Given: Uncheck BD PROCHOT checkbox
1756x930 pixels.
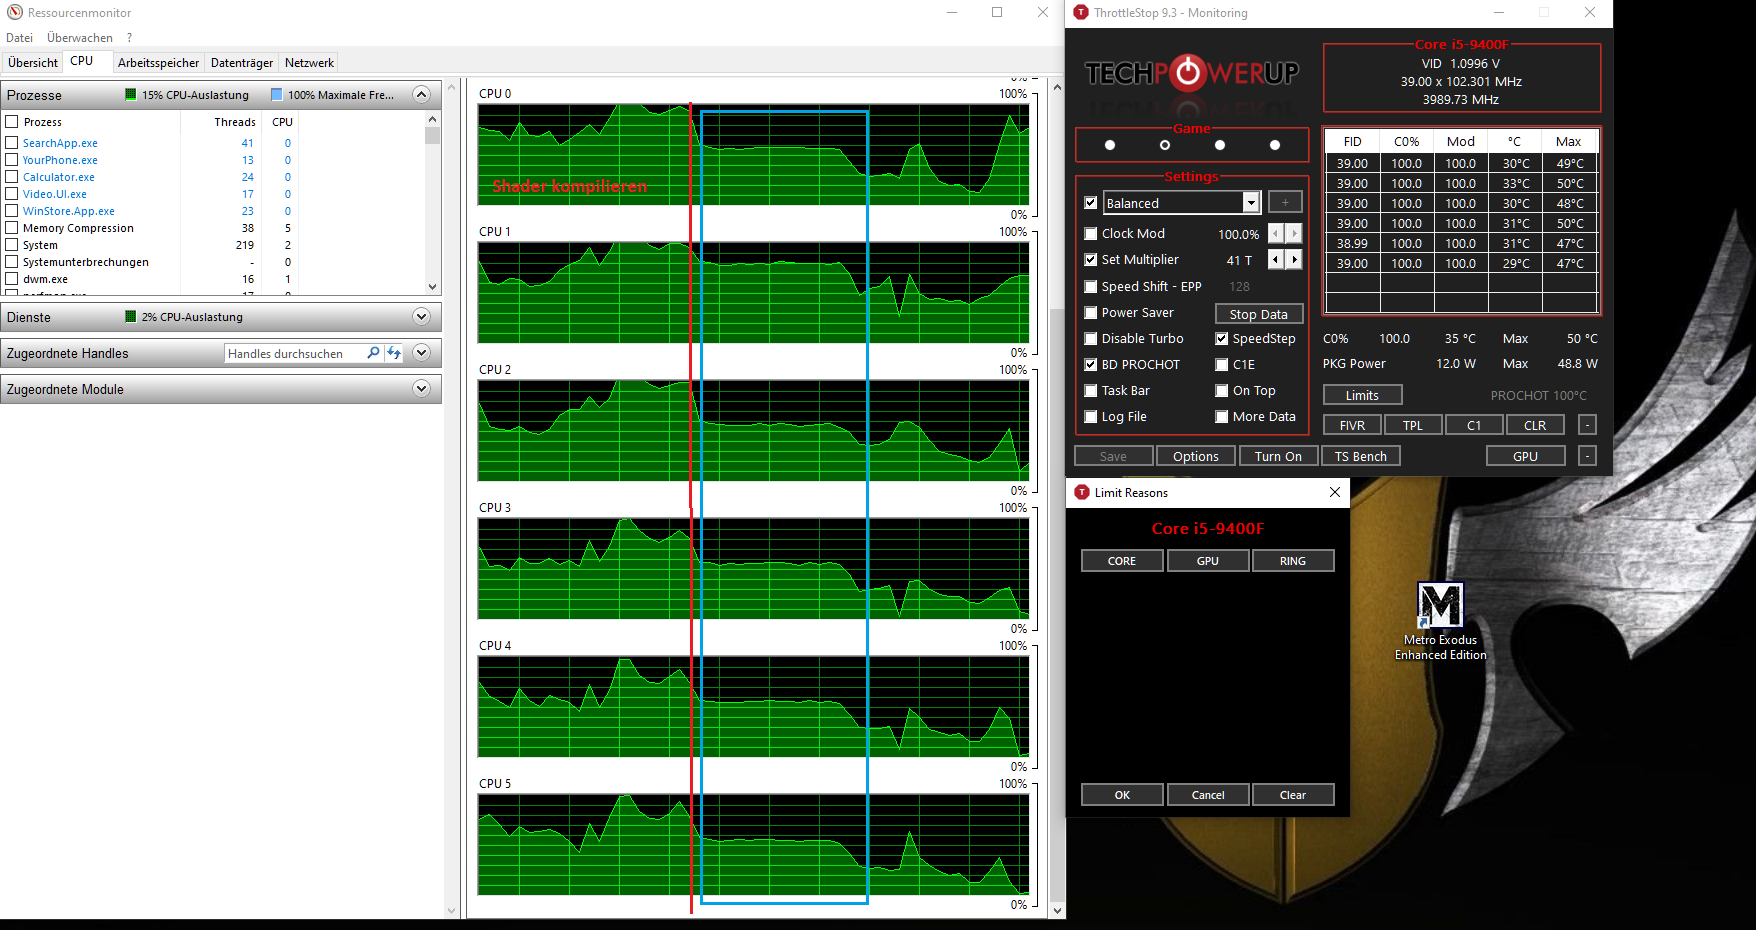Looking at the screenshot, I should 1091,365.
